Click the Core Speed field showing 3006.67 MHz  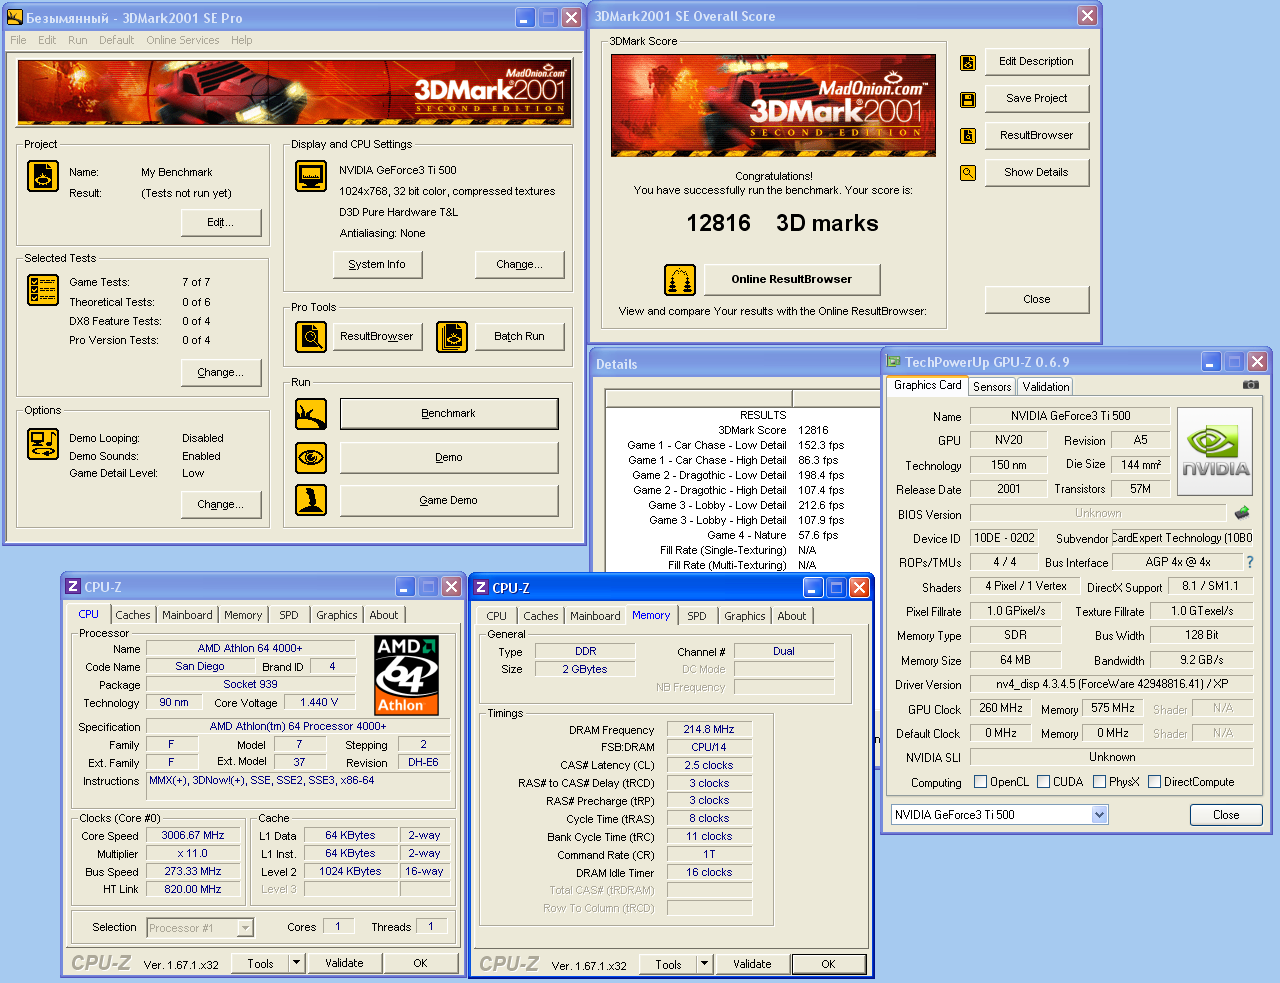tap(193, 836)
